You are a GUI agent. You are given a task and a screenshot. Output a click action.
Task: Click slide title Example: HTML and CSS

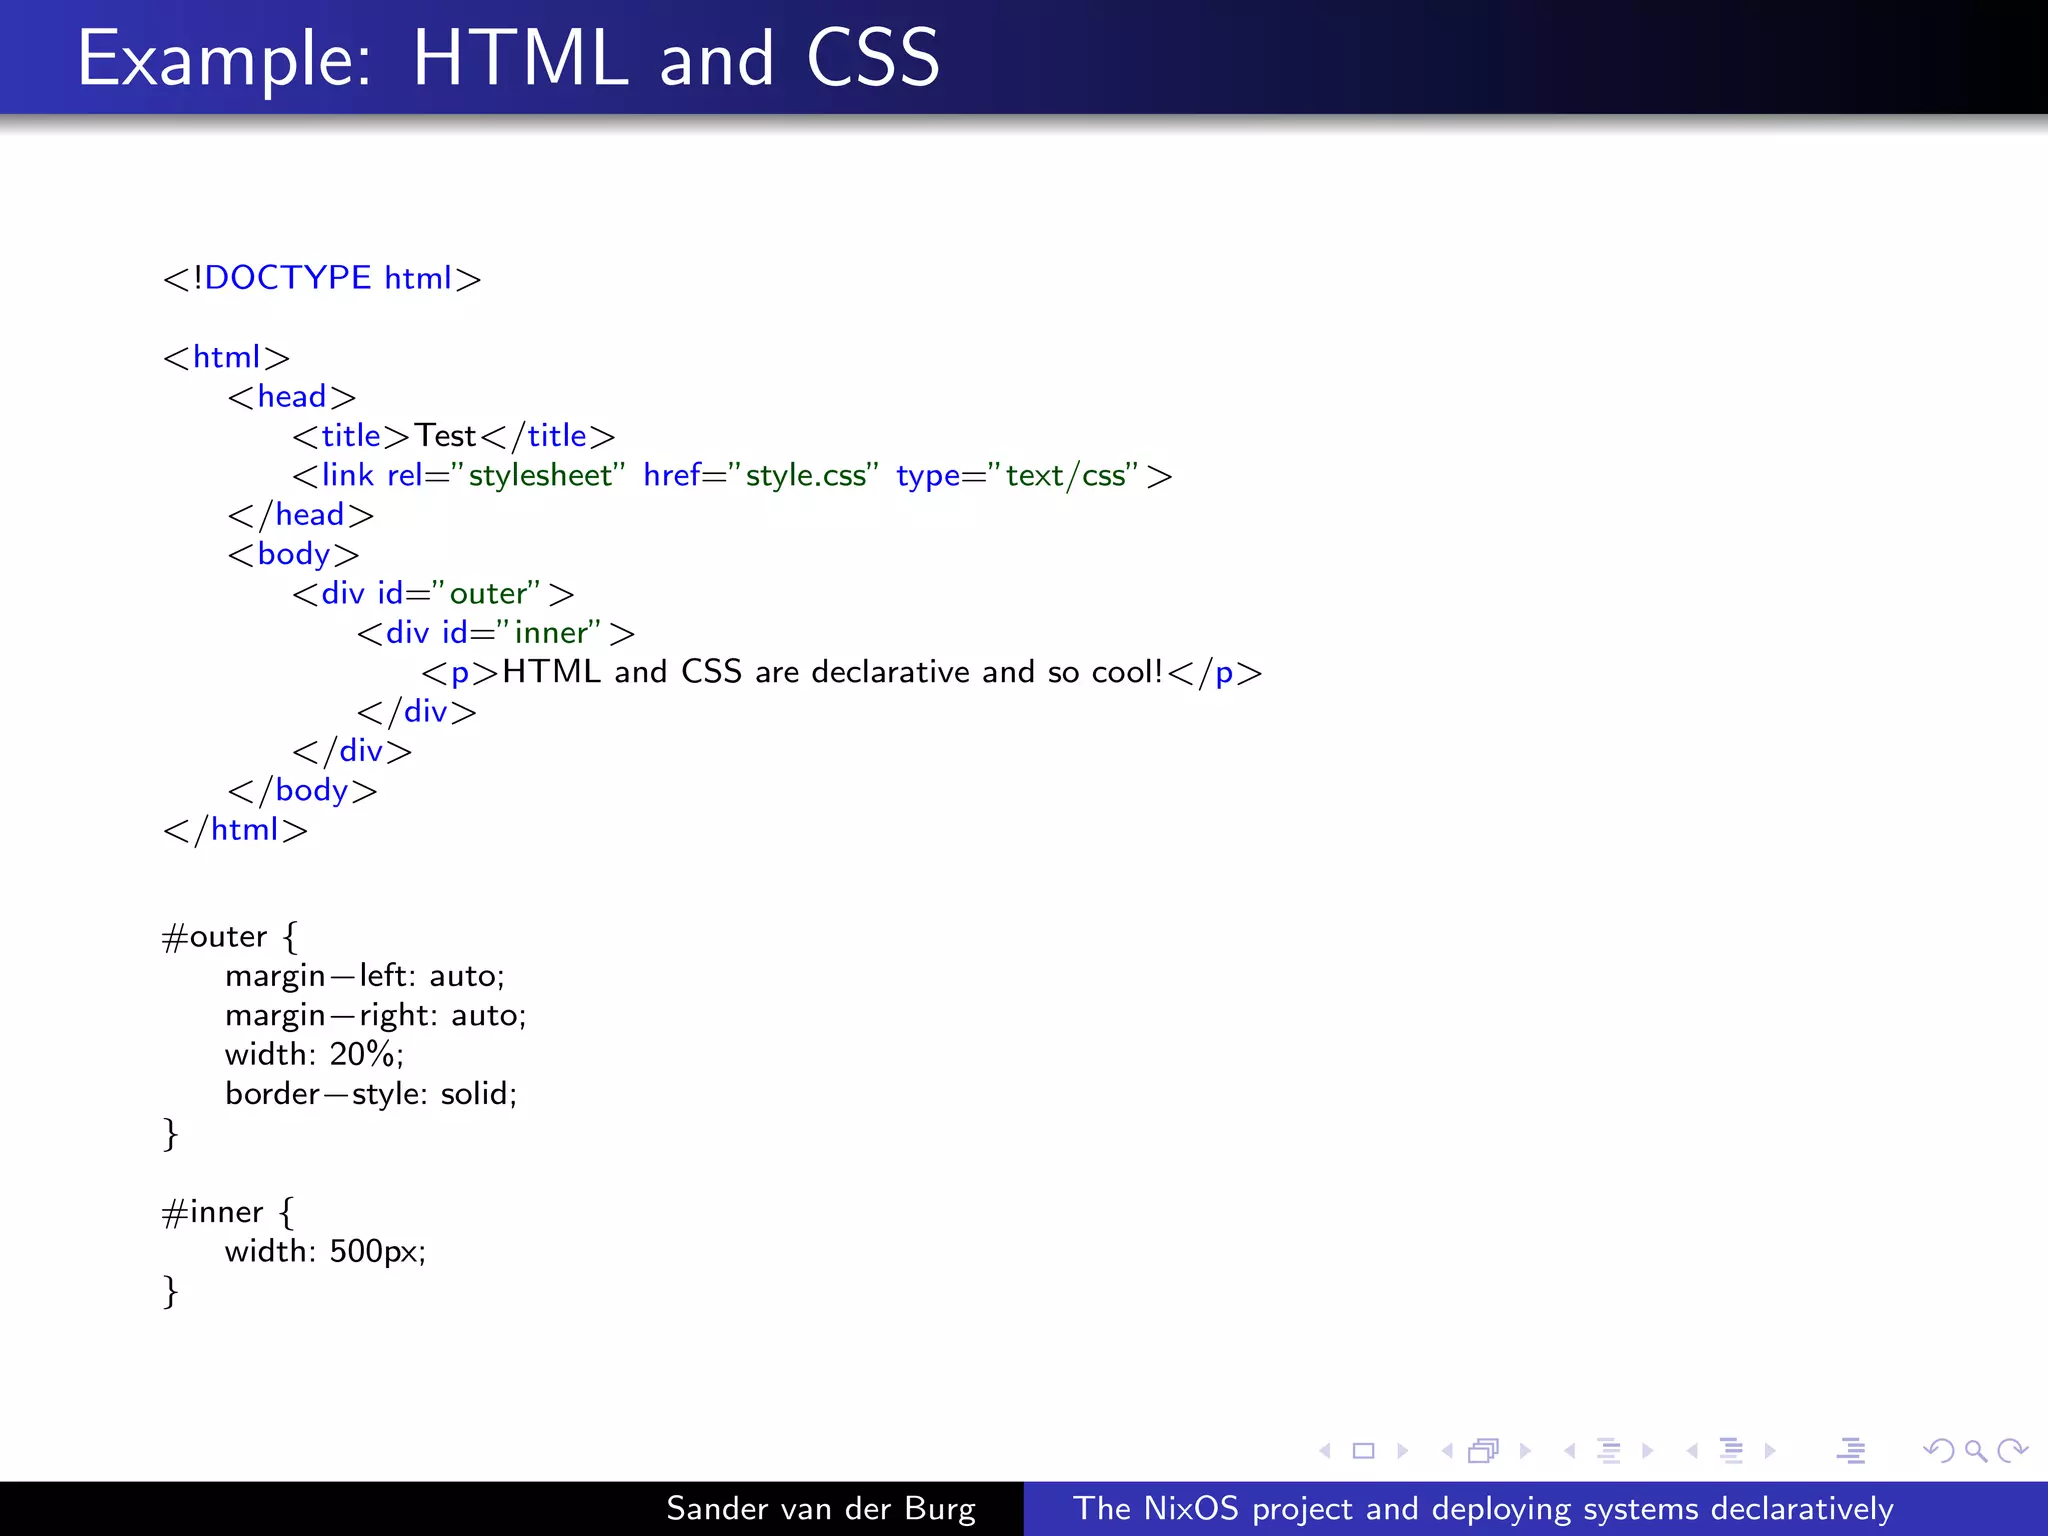pos(509,60)
